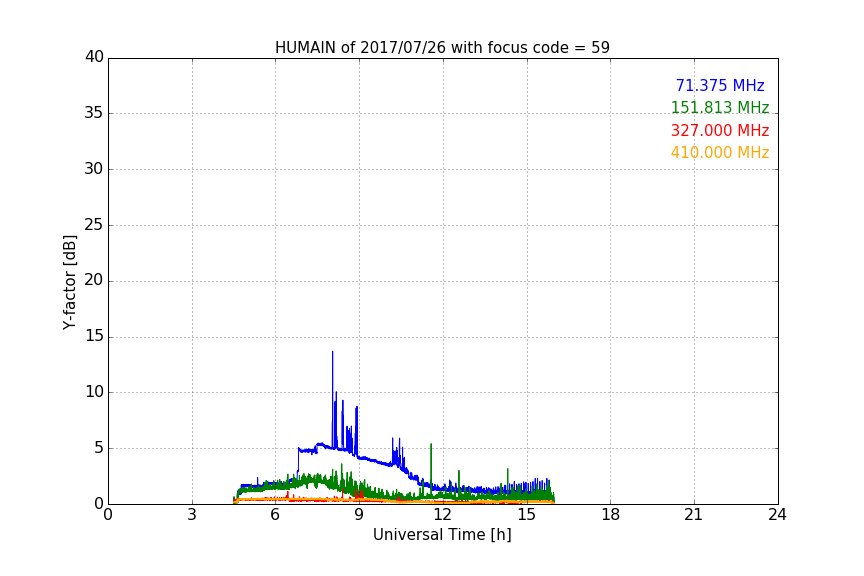Select the orange 410.000 MHz legend label

(720, 152)
